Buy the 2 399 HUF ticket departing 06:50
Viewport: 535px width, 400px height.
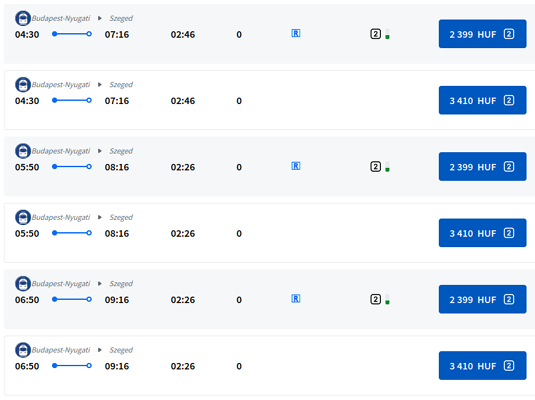point(482,299)
